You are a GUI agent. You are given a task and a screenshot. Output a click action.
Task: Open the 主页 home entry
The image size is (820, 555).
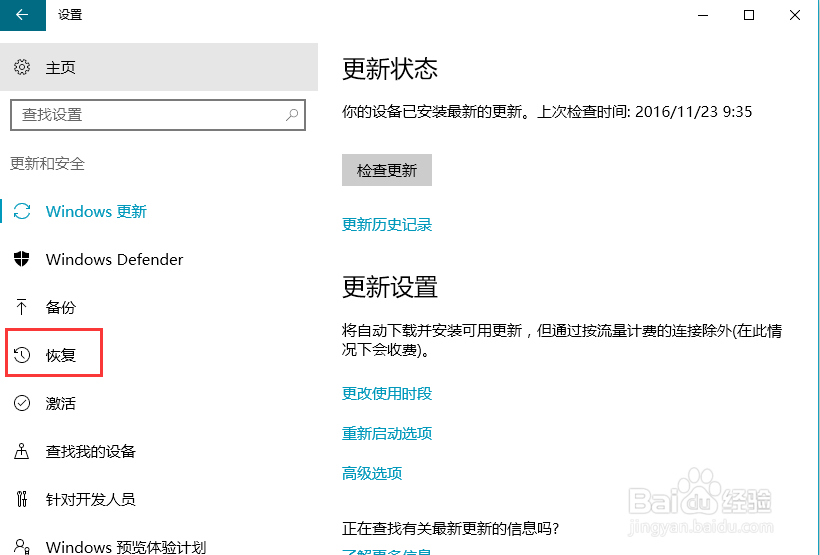point(159,67)
